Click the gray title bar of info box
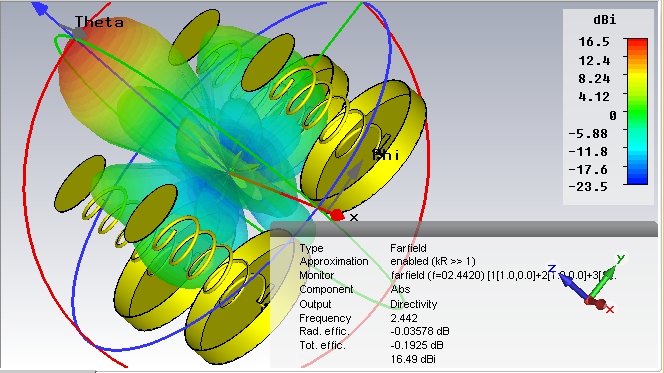 [464, 229]
